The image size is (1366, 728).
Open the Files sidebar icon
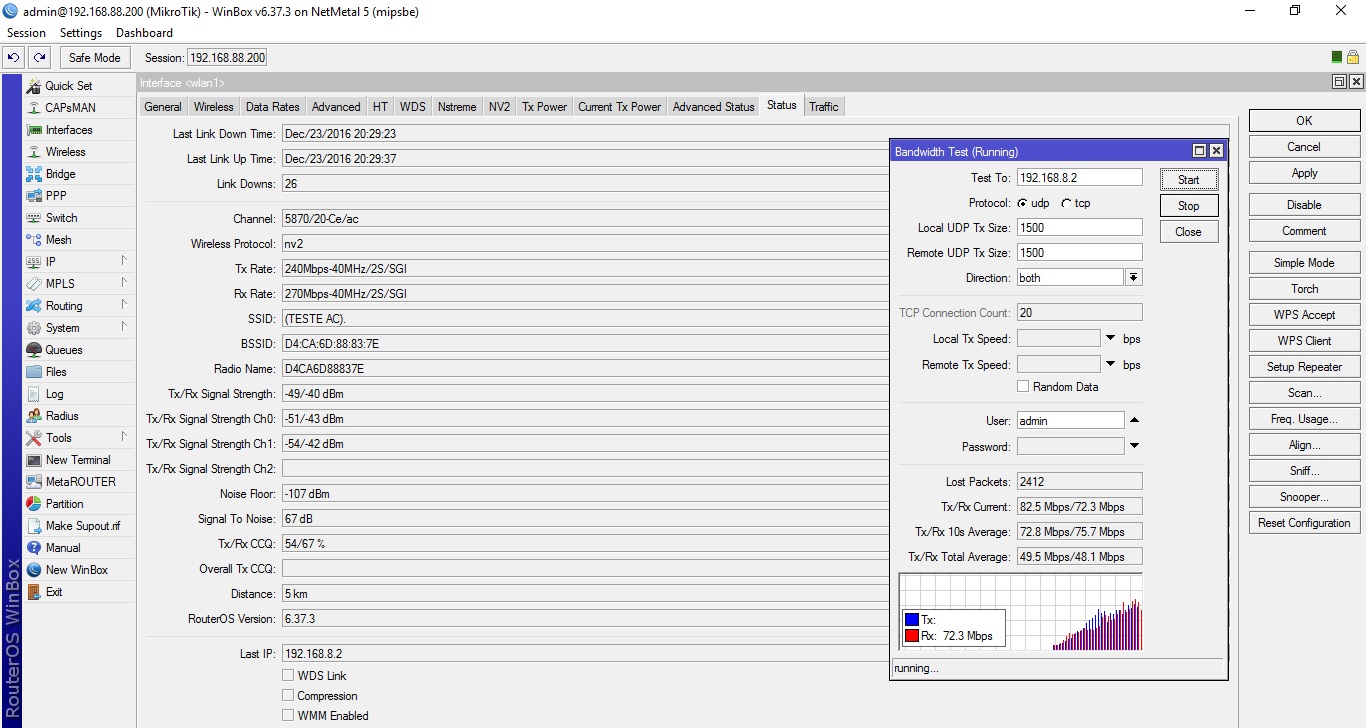(33, 372)
